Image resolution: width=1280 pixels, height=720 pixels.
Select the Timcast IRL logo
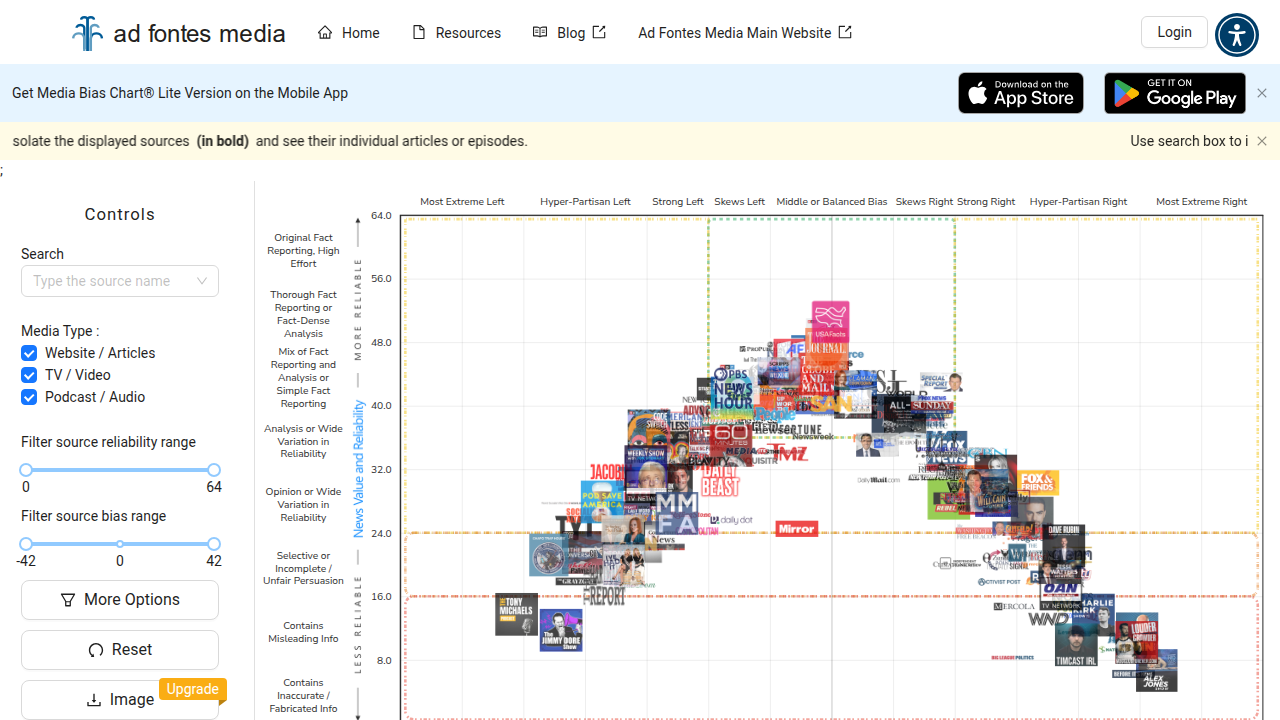click(1076, 645)
